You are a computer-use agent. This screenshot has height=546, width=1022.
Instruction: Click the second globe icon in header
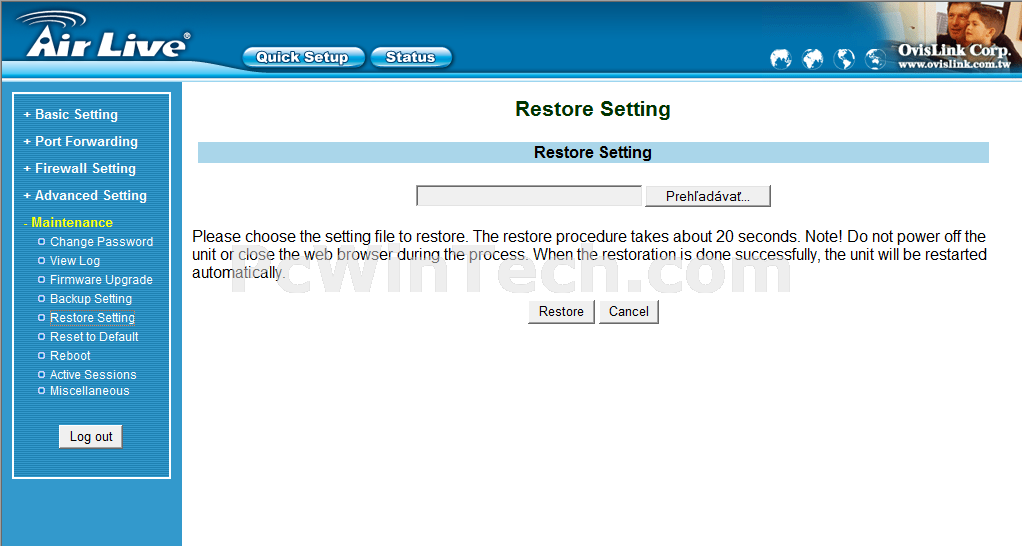pyautogui.click(x=812, y=59)
